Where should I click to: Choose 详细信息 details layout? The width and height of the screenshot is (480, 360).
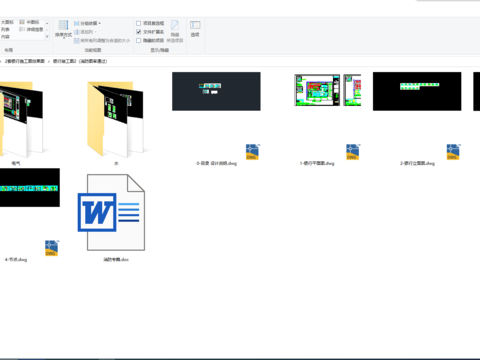click(x=31, y=29)
